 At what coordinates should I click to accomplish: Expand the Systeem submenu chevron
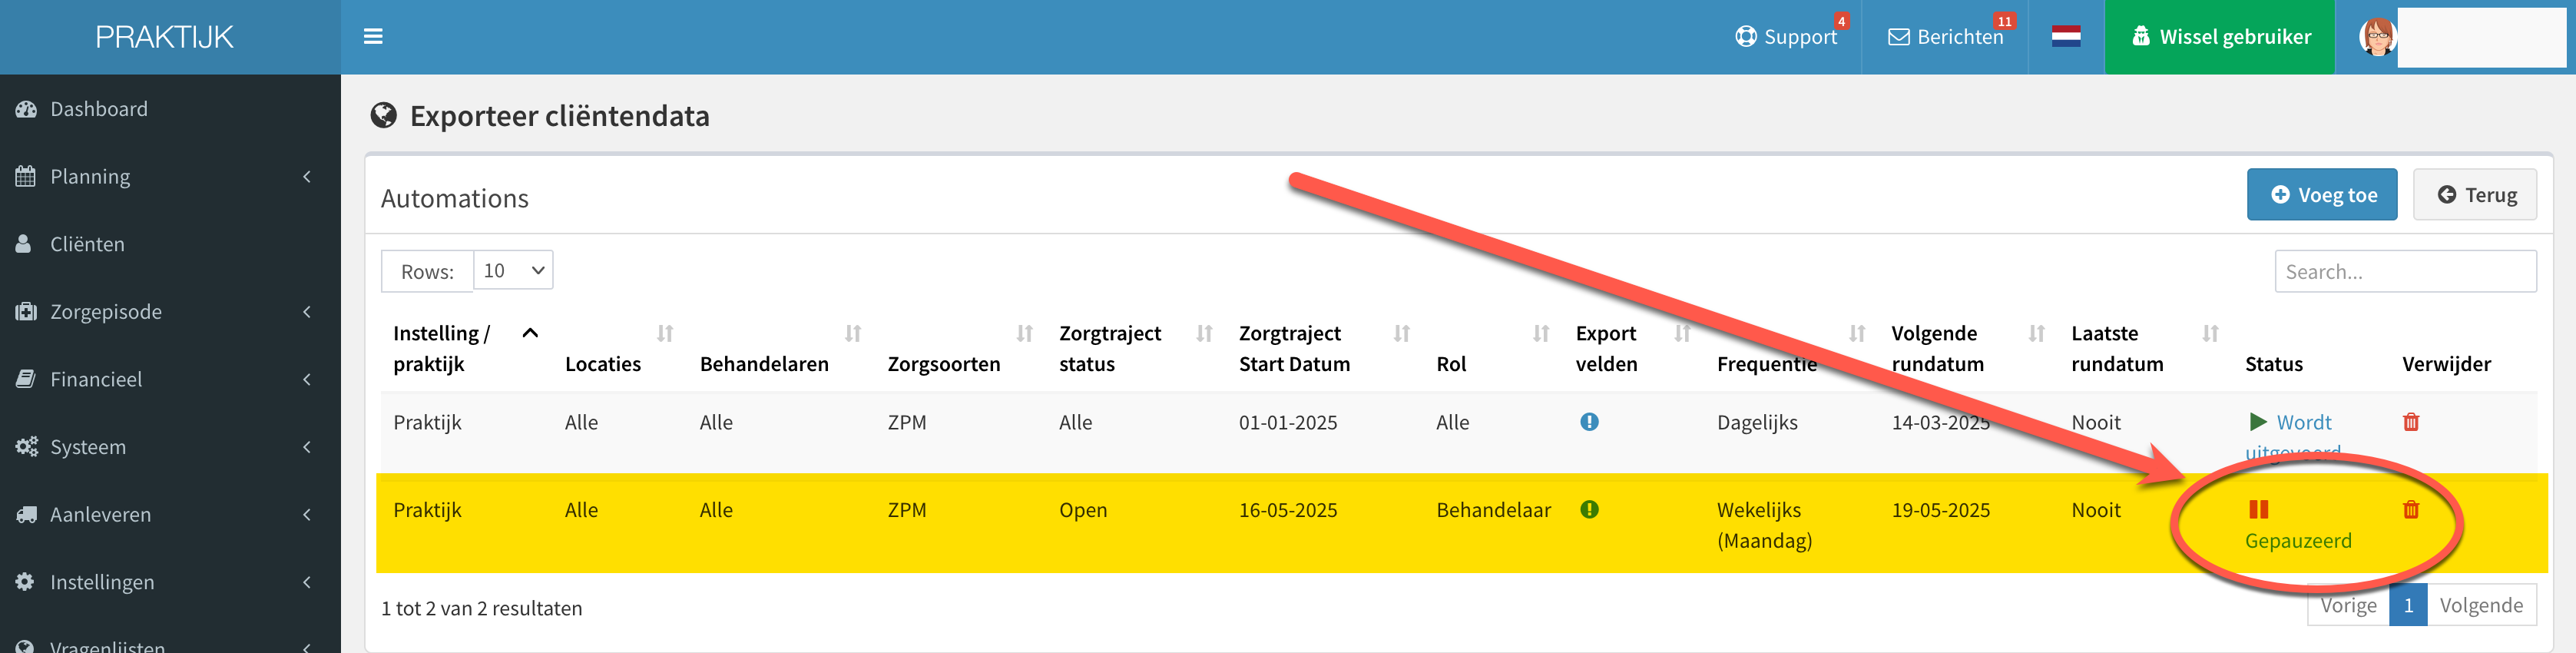[307, 447]
